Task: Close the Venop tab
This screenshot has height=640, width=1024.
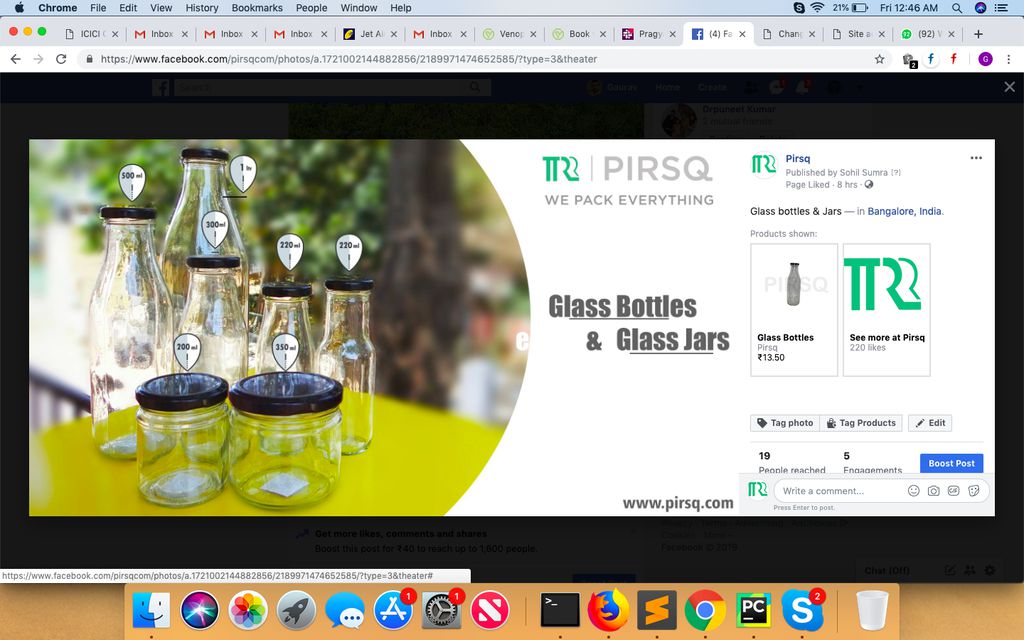Action: point(533,34)
